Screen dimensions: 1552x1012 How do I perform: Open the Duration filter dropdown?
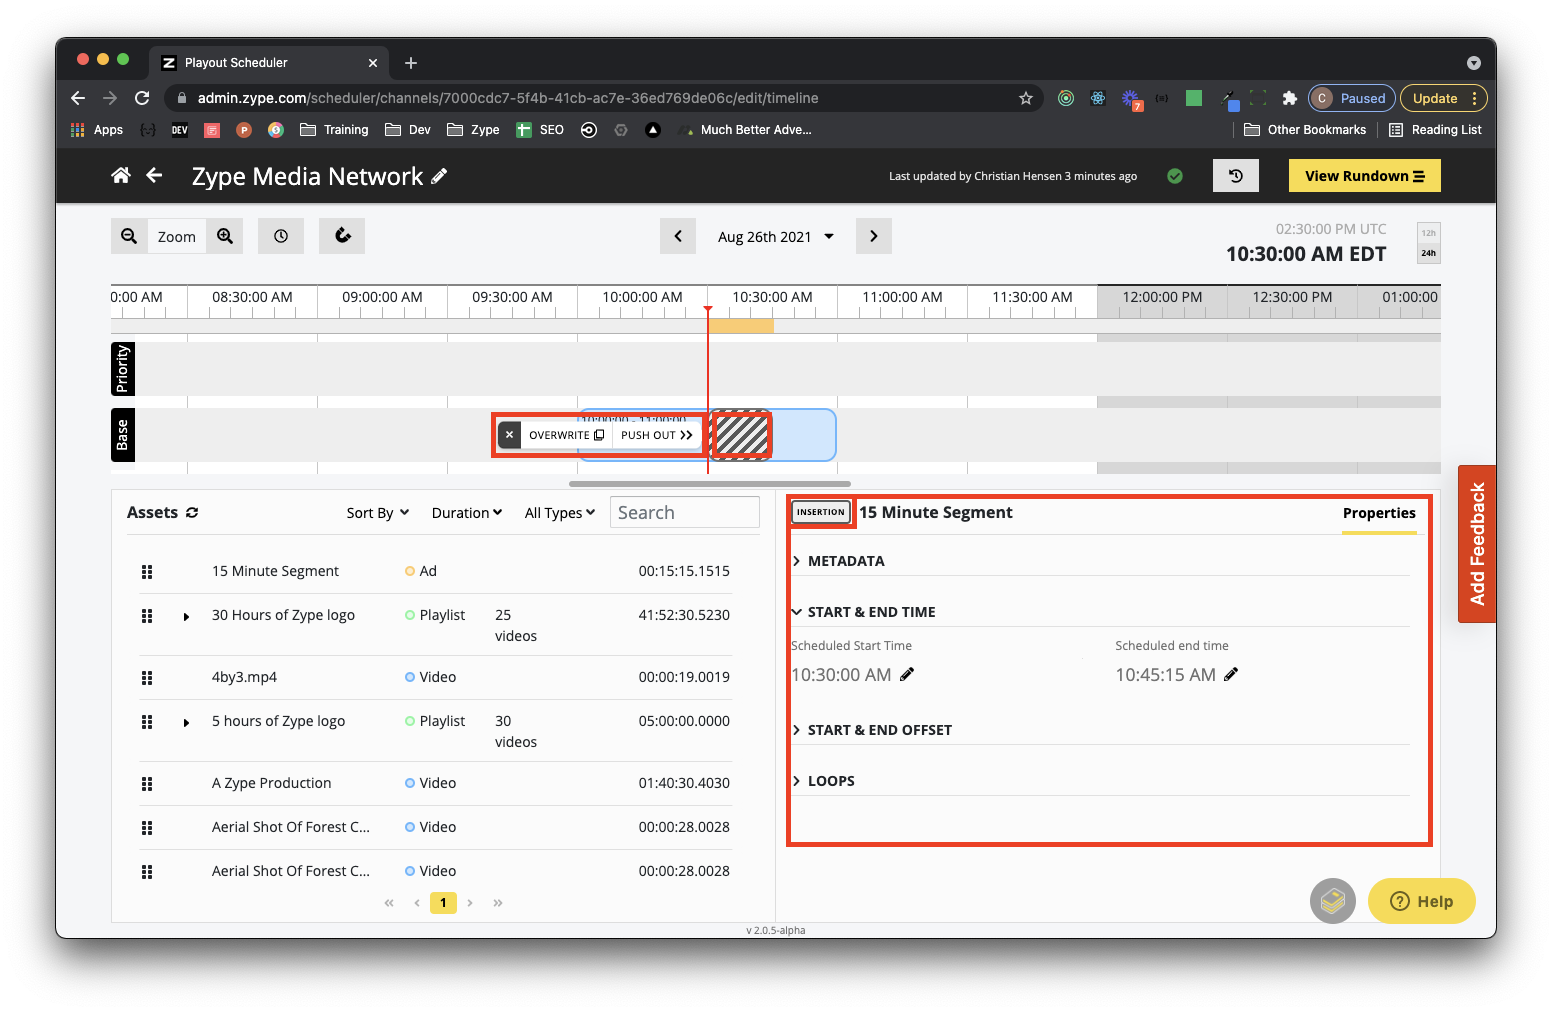click(467, 513)
